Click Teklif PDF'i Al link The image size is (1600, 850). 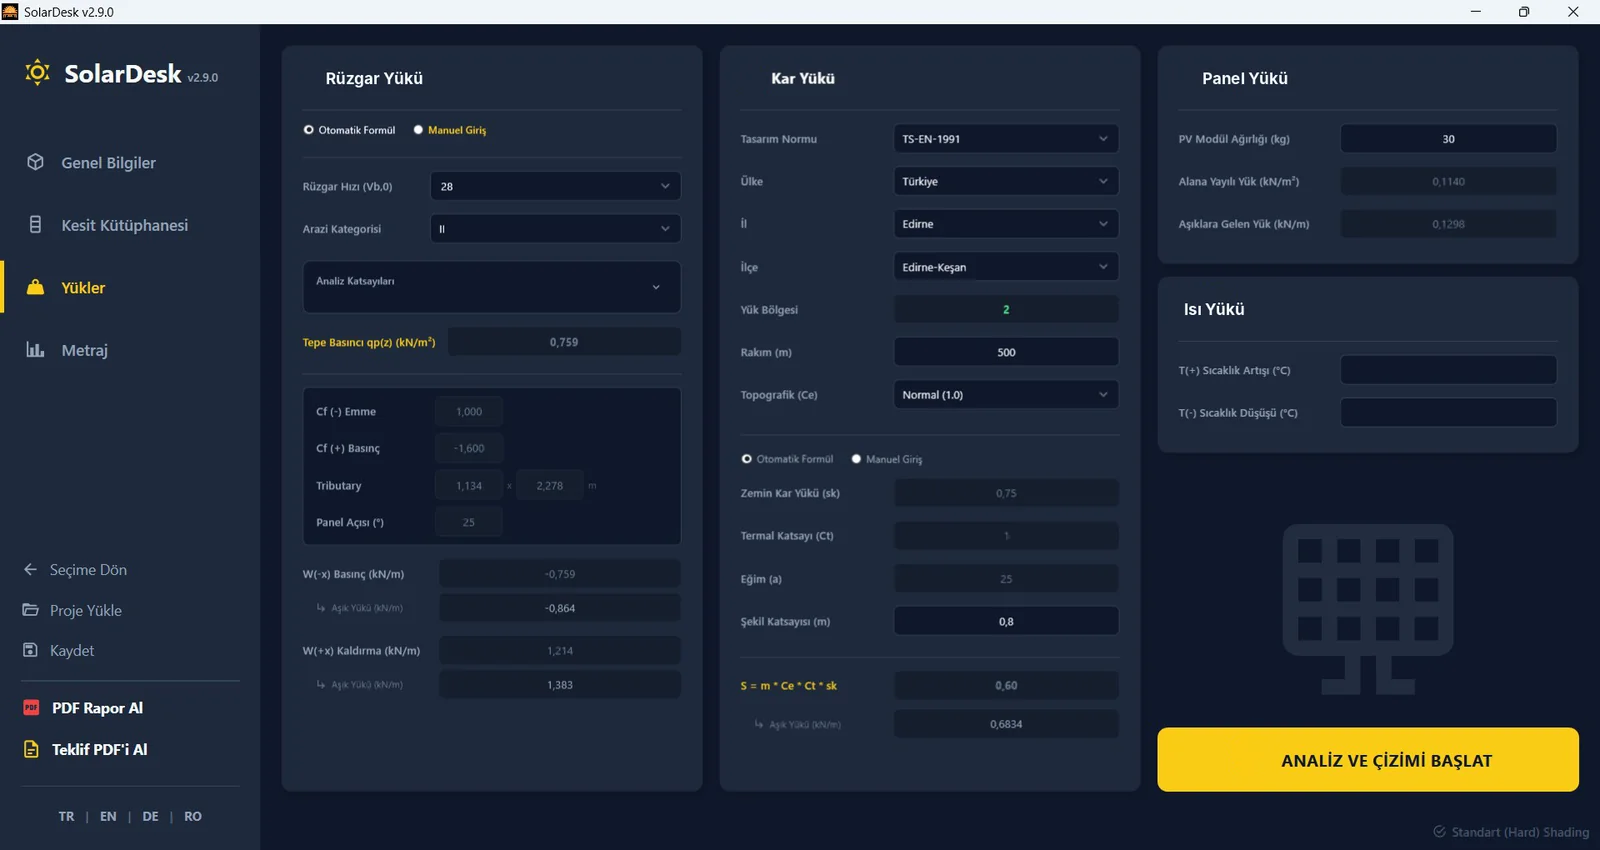[99, 749]
